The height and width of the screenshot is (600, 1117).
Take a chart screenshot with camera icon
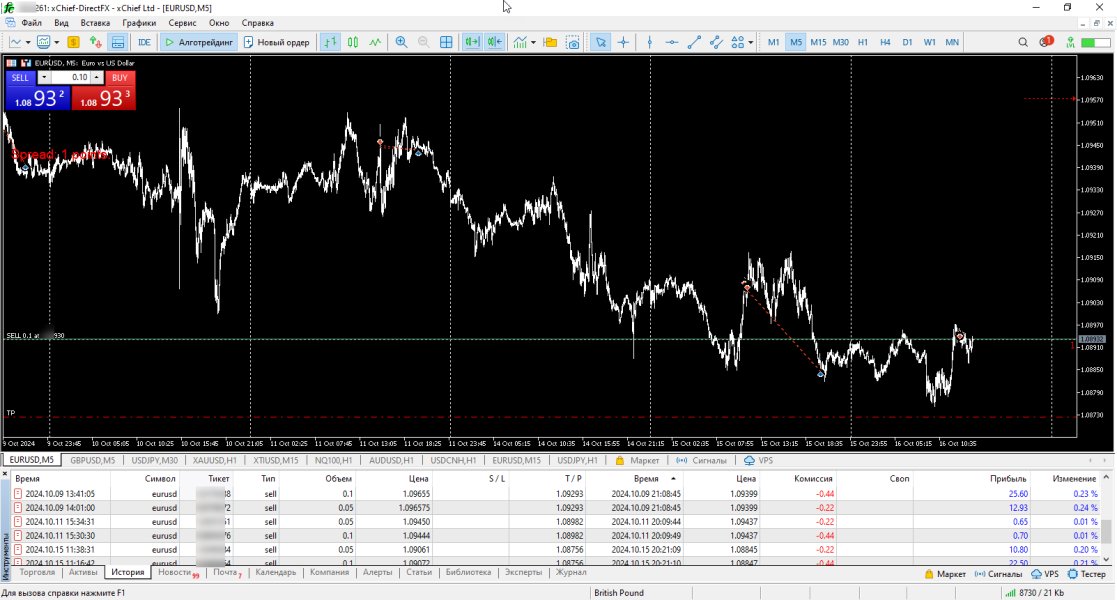[573, 43]
